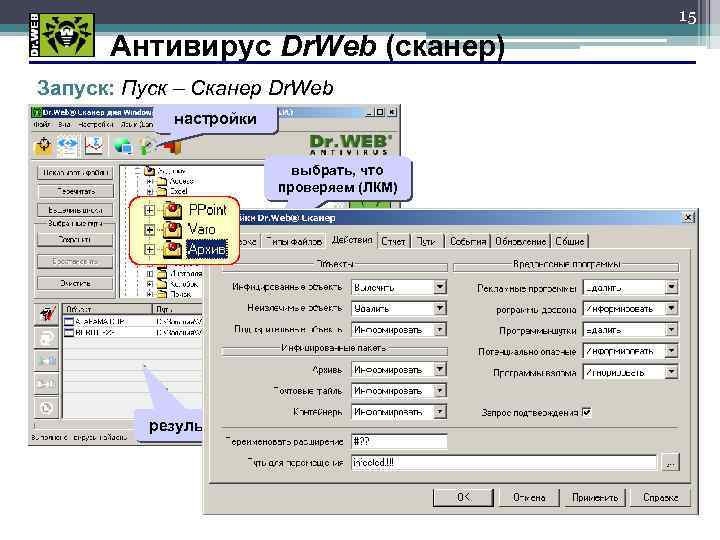This screenshot has width=720, height=540.
Task: Start scan with red icon beside results list
Action: [x=46, y=314]
